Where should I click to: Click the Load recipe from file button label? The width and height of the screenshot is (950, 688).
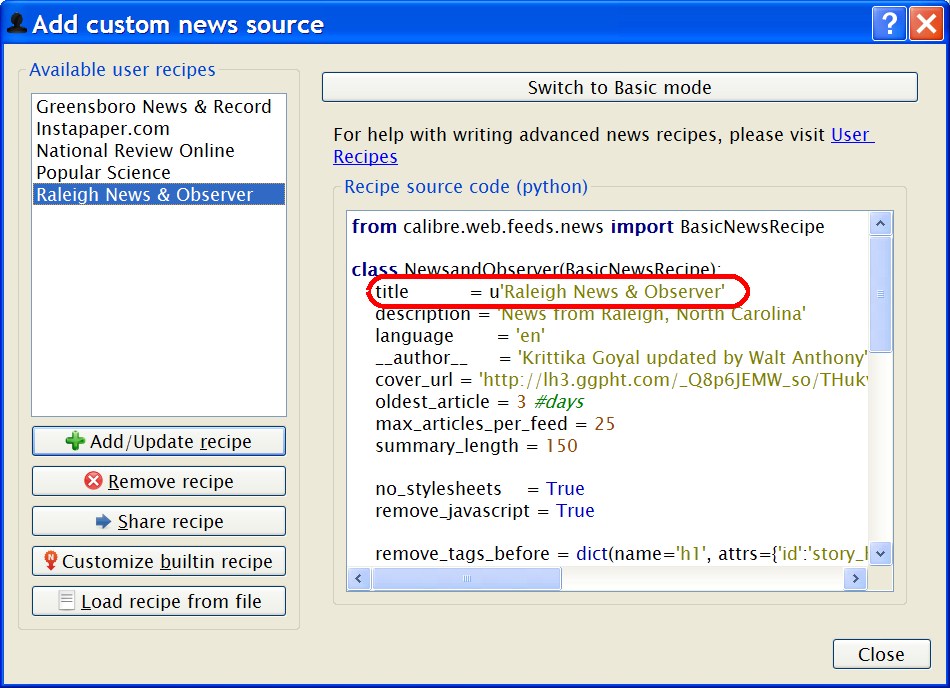pyautogui.click(x=171, y=601)
